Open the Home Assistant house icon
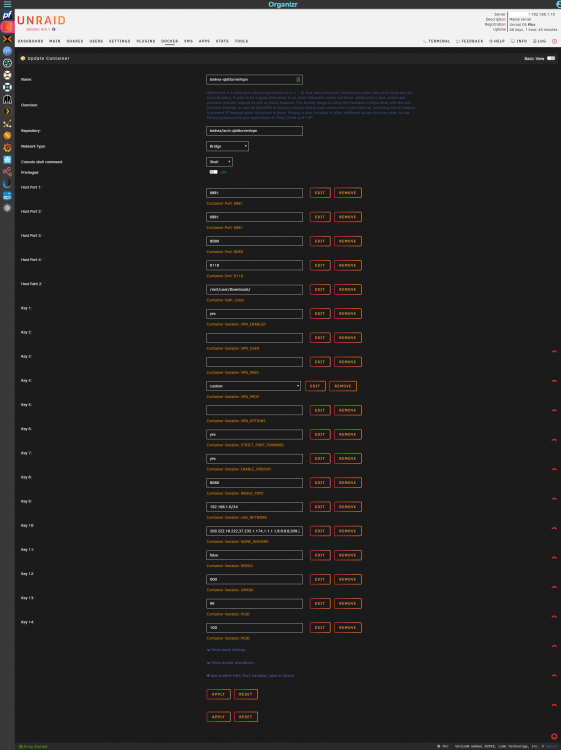The width and height of the screenshot is (561, 750). [x=7, y=160]
